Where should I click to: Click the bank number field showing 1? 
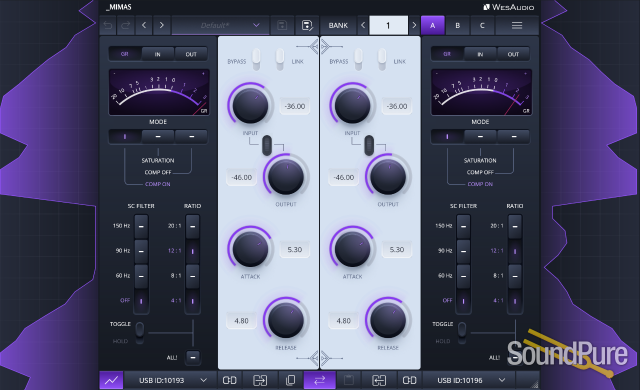tap(388, 25)
